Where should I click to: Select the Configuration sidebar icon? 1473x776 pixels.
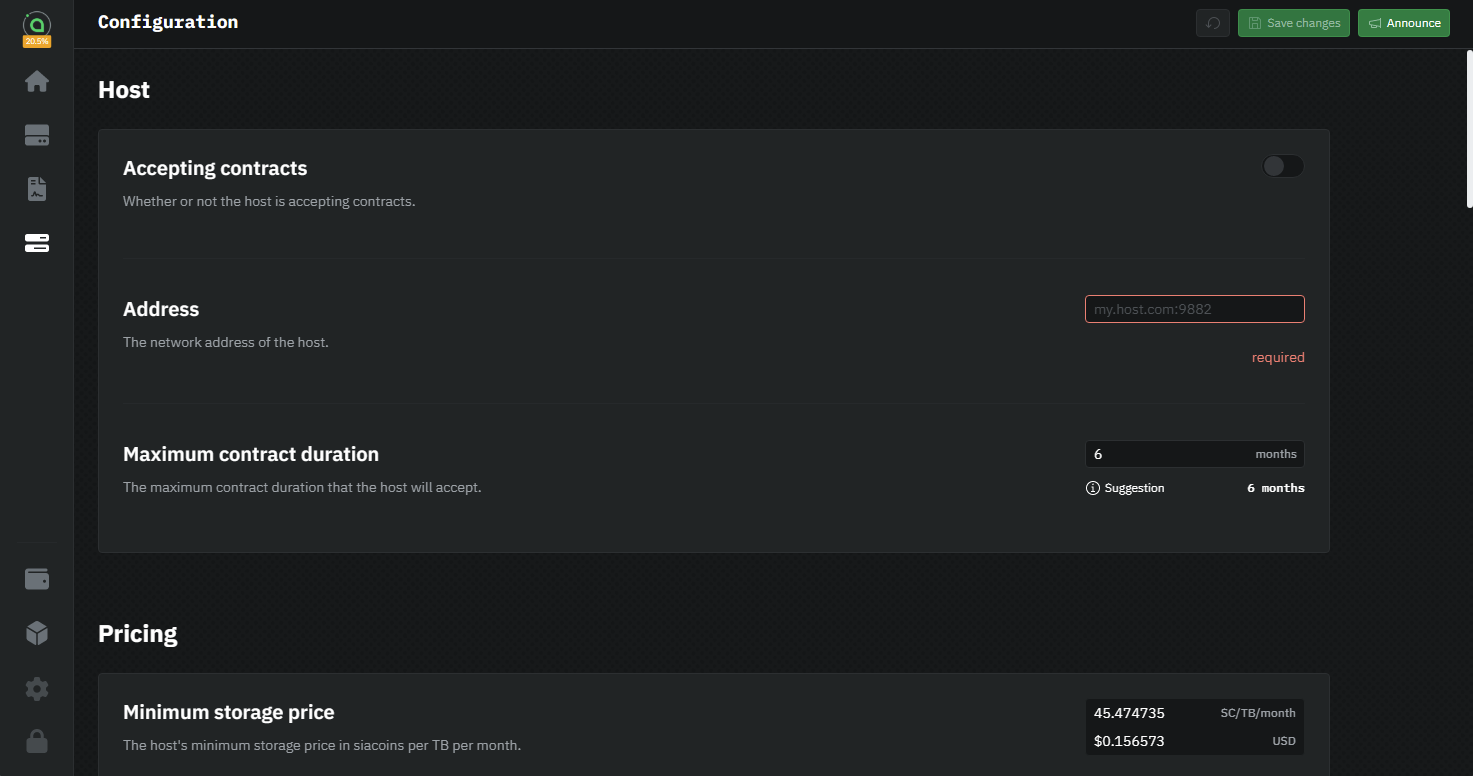(37, 243)
